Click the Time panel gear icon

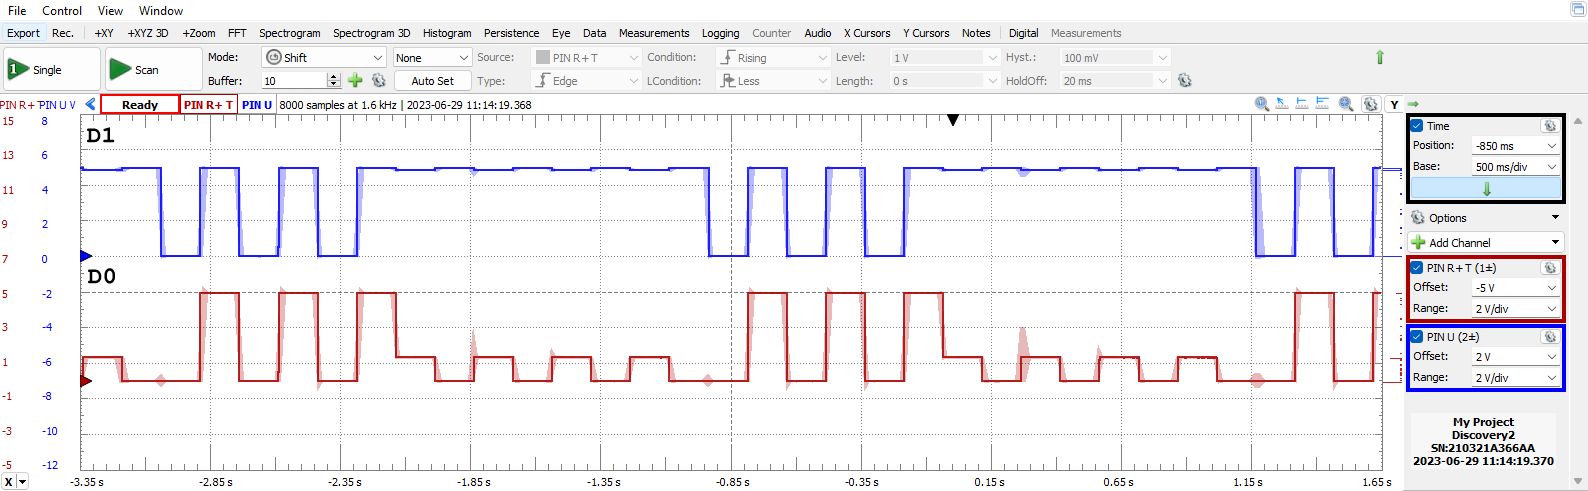[x=1549, y=126]
